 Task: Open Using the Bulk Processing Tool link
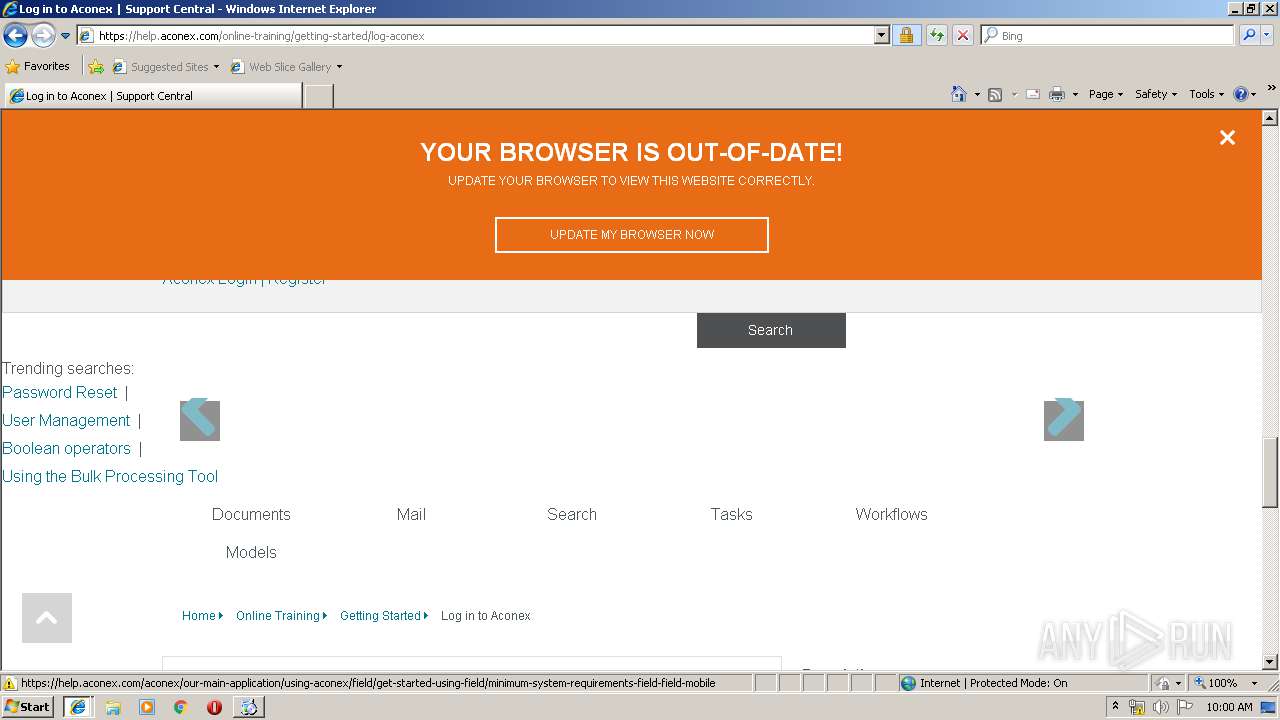tap(110, 476)
